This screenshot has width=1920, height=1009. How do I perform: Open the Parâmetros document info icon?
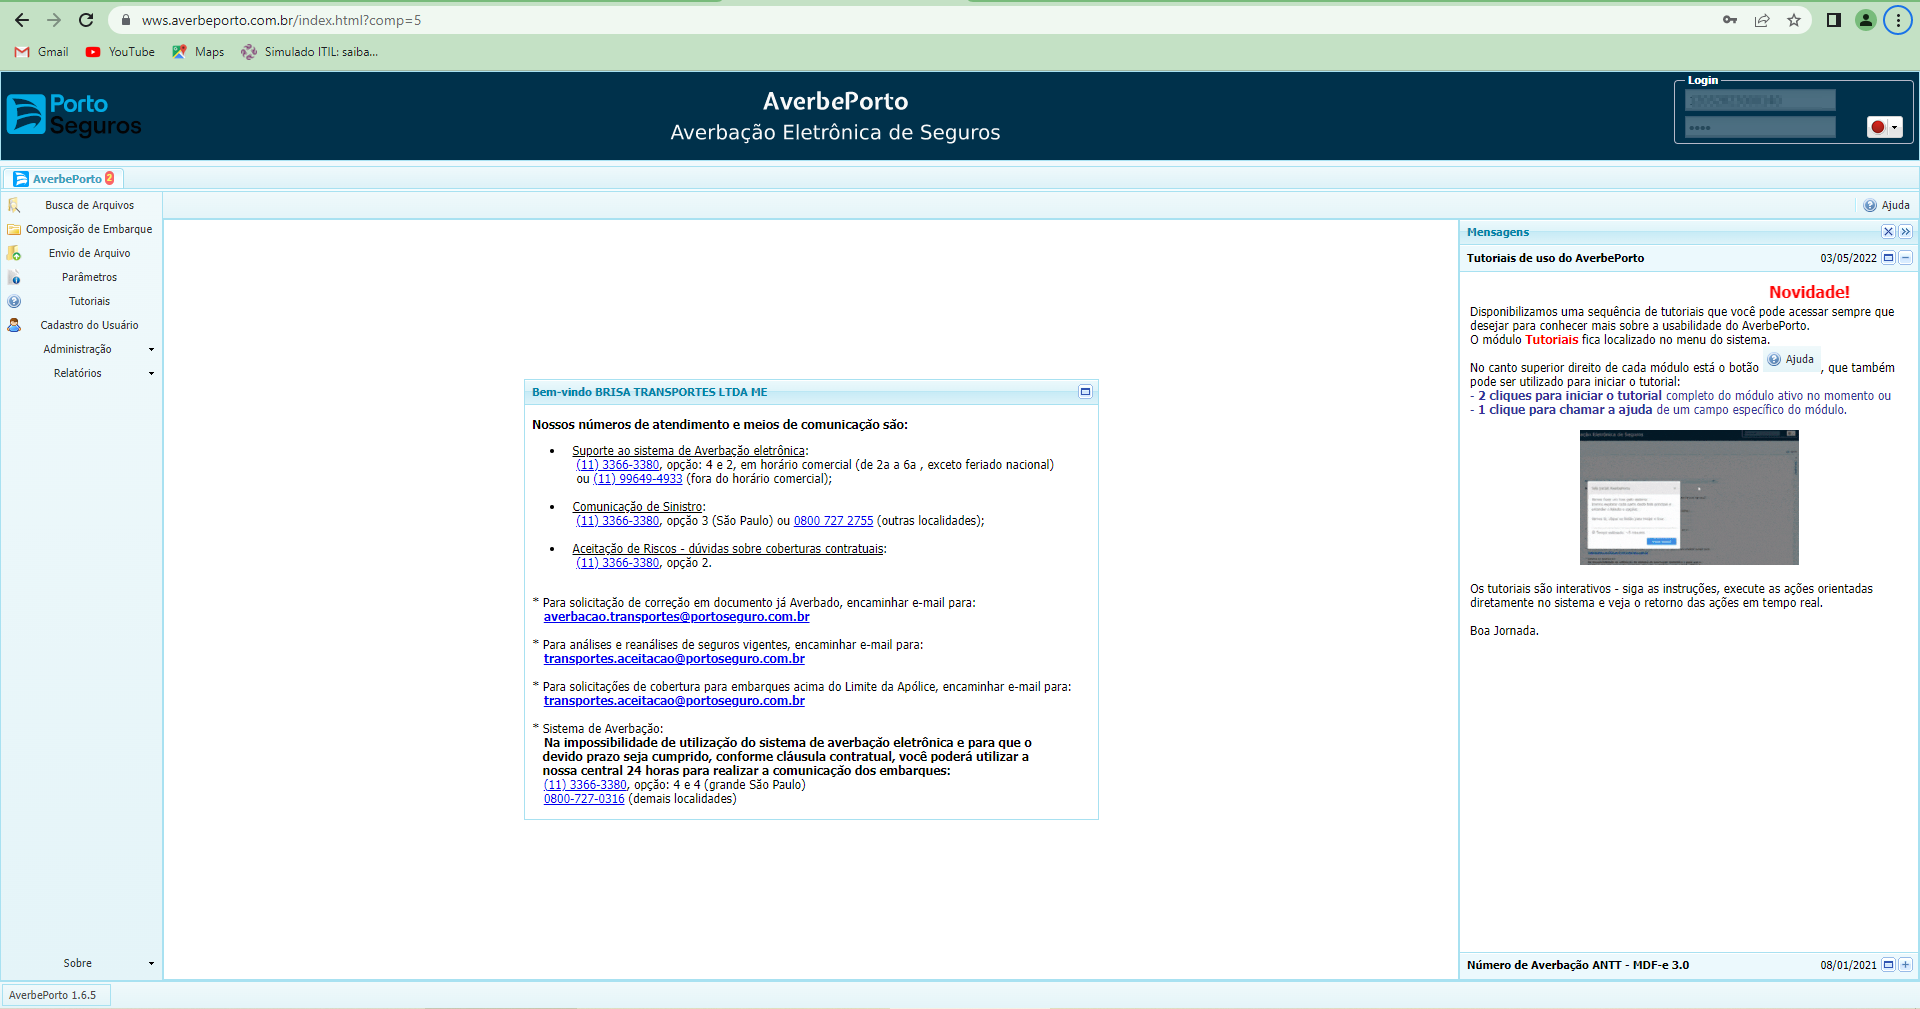14,277
